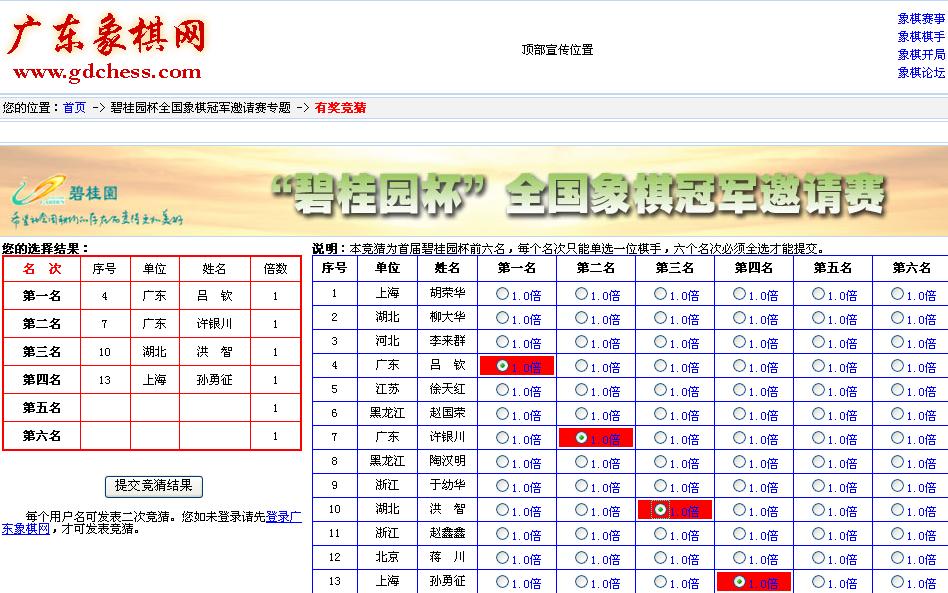Image resolution: width=948 pixels, height=593 pixels.
Task: Click 胡荣华 name cell
Action: (x=447, y=293)
